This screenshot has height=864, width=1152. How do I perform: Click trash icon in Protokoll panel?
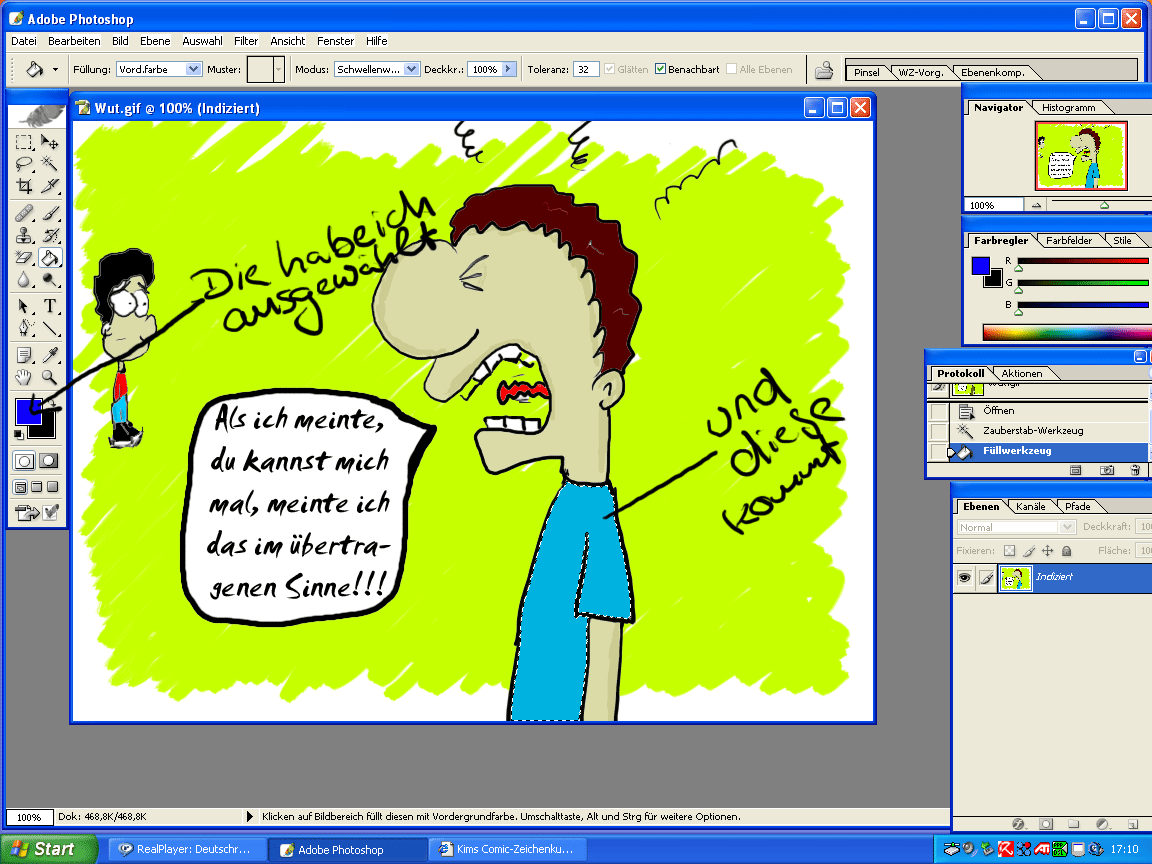1134,469
